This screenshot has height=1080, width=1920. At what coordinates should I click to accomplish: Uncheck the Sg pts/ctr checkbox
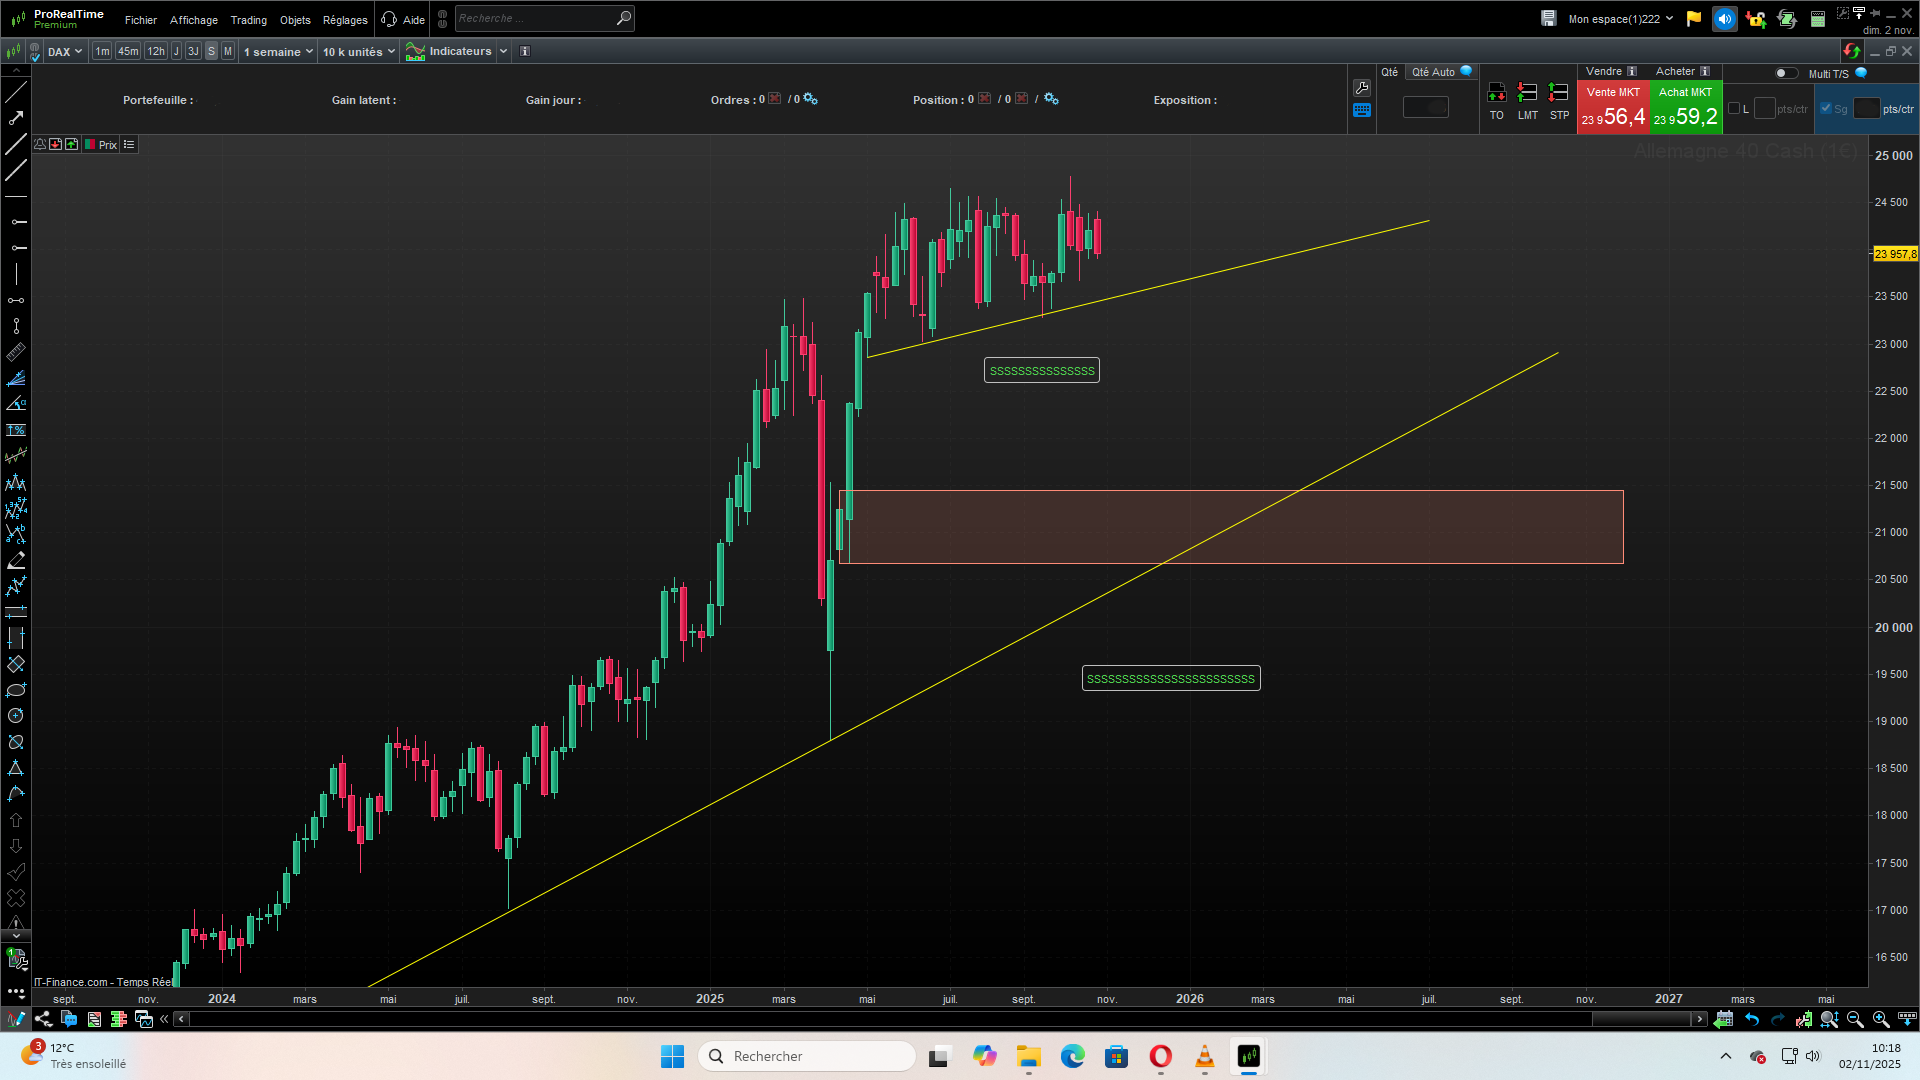click(x=1826, y=109)
